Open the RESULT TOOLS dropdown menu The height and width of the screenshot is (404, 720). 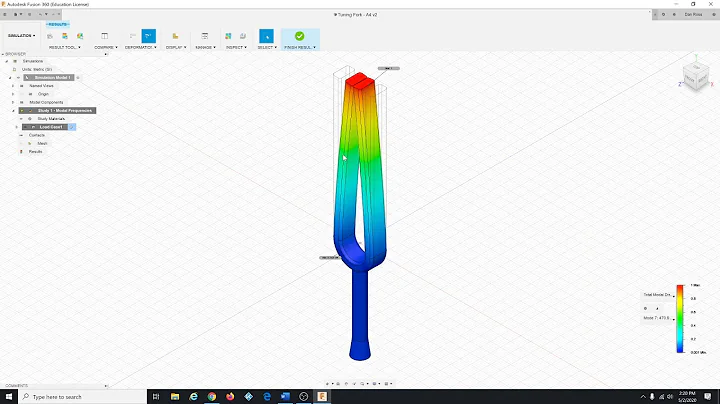point(65,47)
